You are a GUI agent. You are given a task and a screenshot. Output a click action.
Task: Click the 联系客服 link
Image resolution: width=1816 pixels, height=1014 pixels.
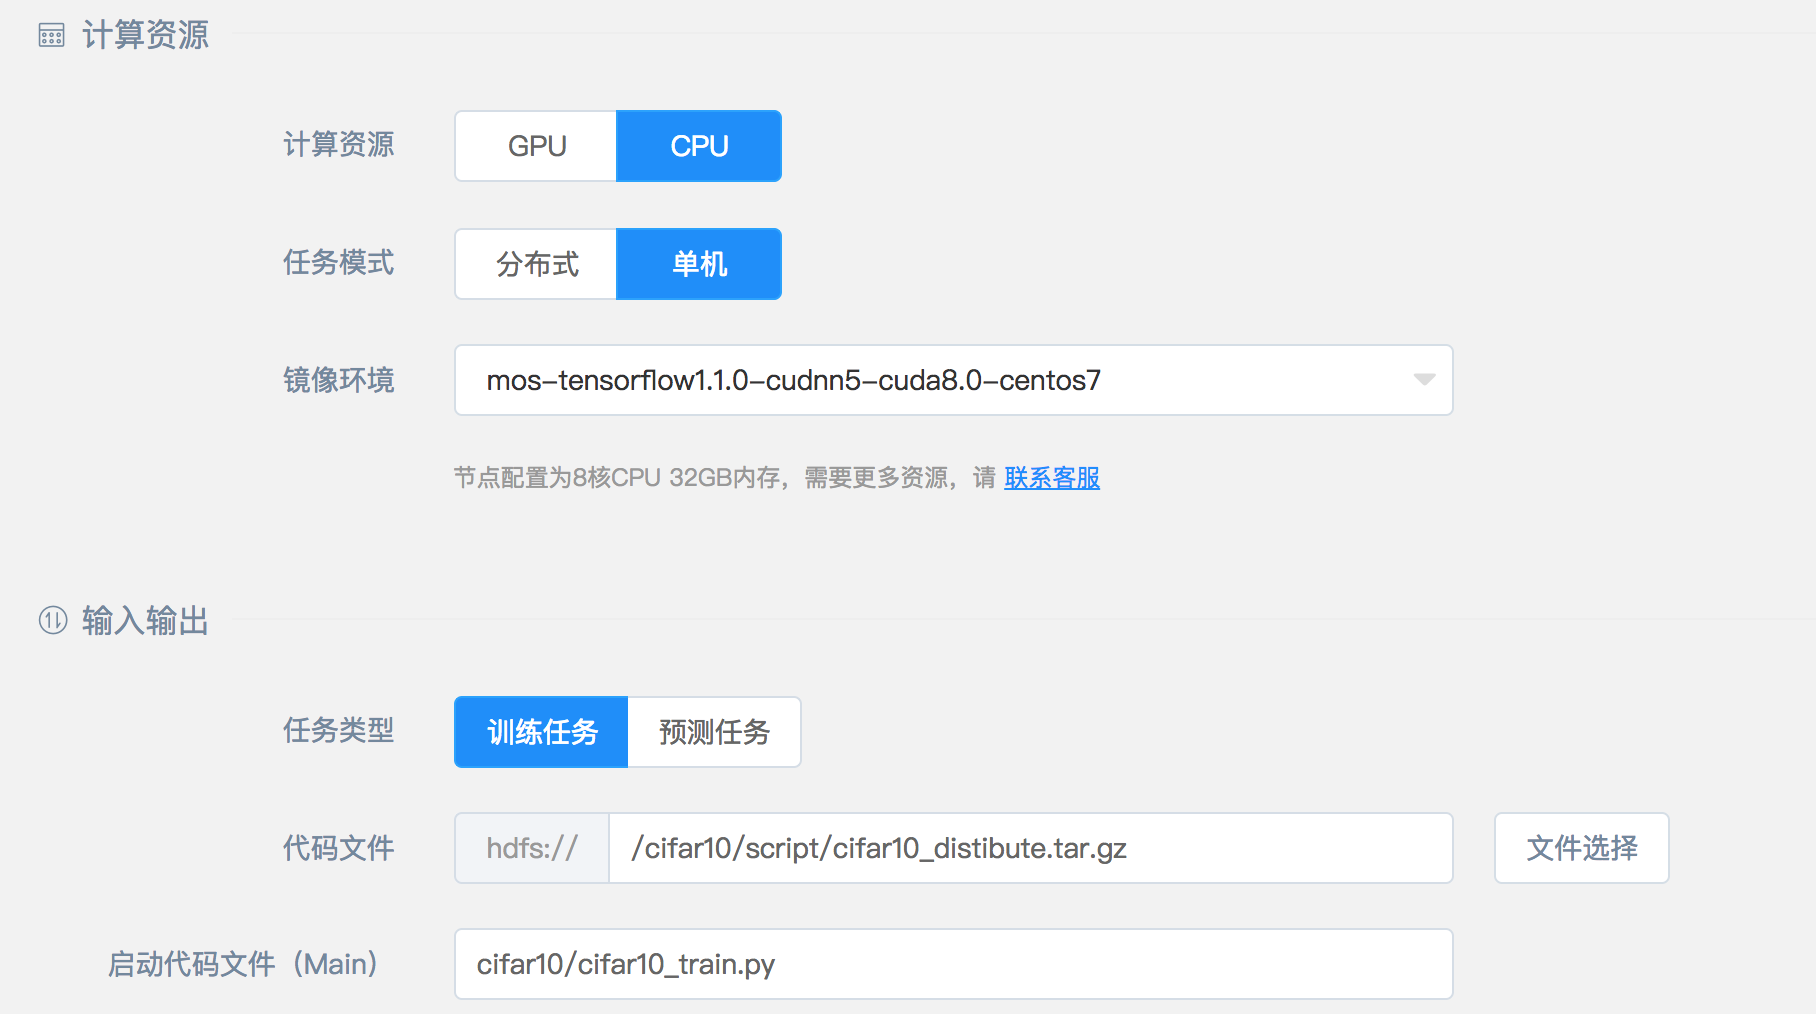point(1052,478)
